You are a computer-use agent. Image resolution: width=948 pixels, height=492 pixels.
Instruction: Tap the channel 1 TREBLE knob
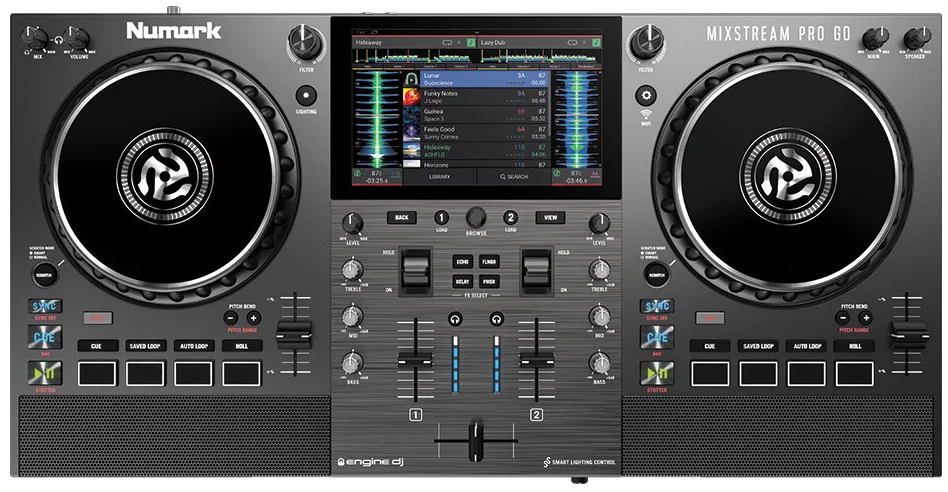[352, 270]
